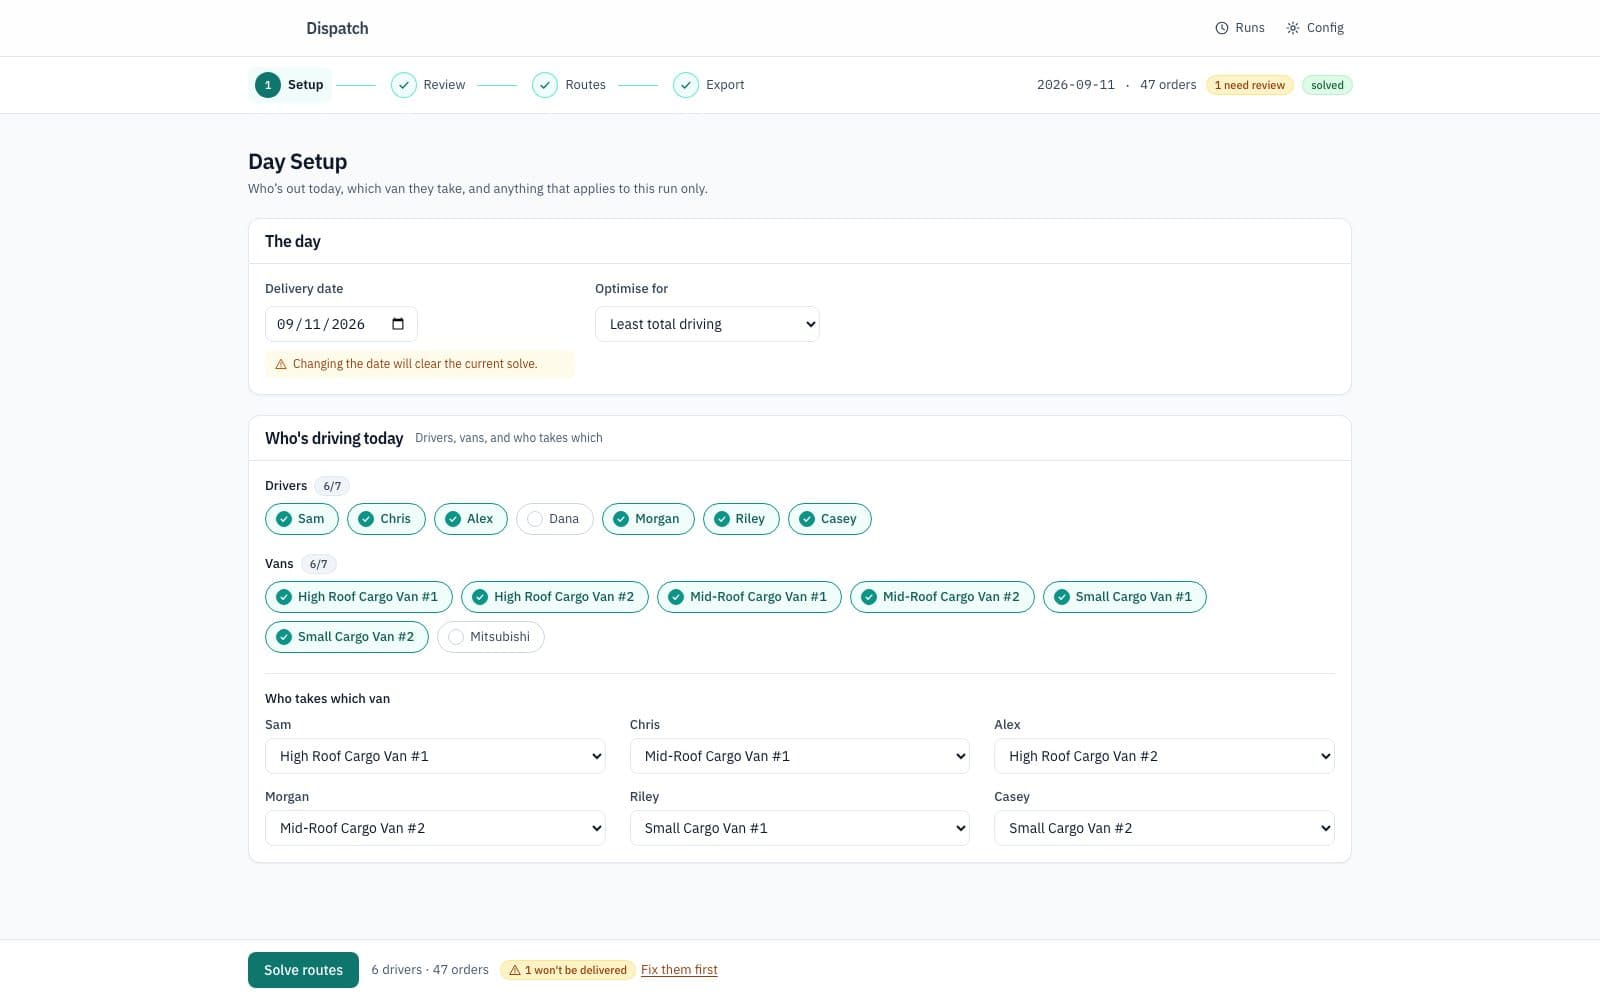
Task: Click the '1 need review' badge
Action: pos(1250,85)
